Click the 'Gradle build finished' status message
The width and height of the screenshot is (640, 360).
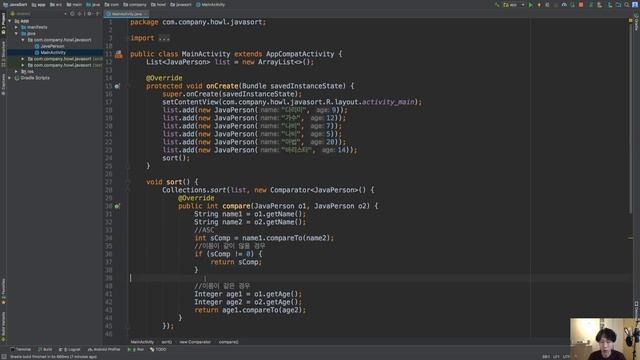click(53, 357)
